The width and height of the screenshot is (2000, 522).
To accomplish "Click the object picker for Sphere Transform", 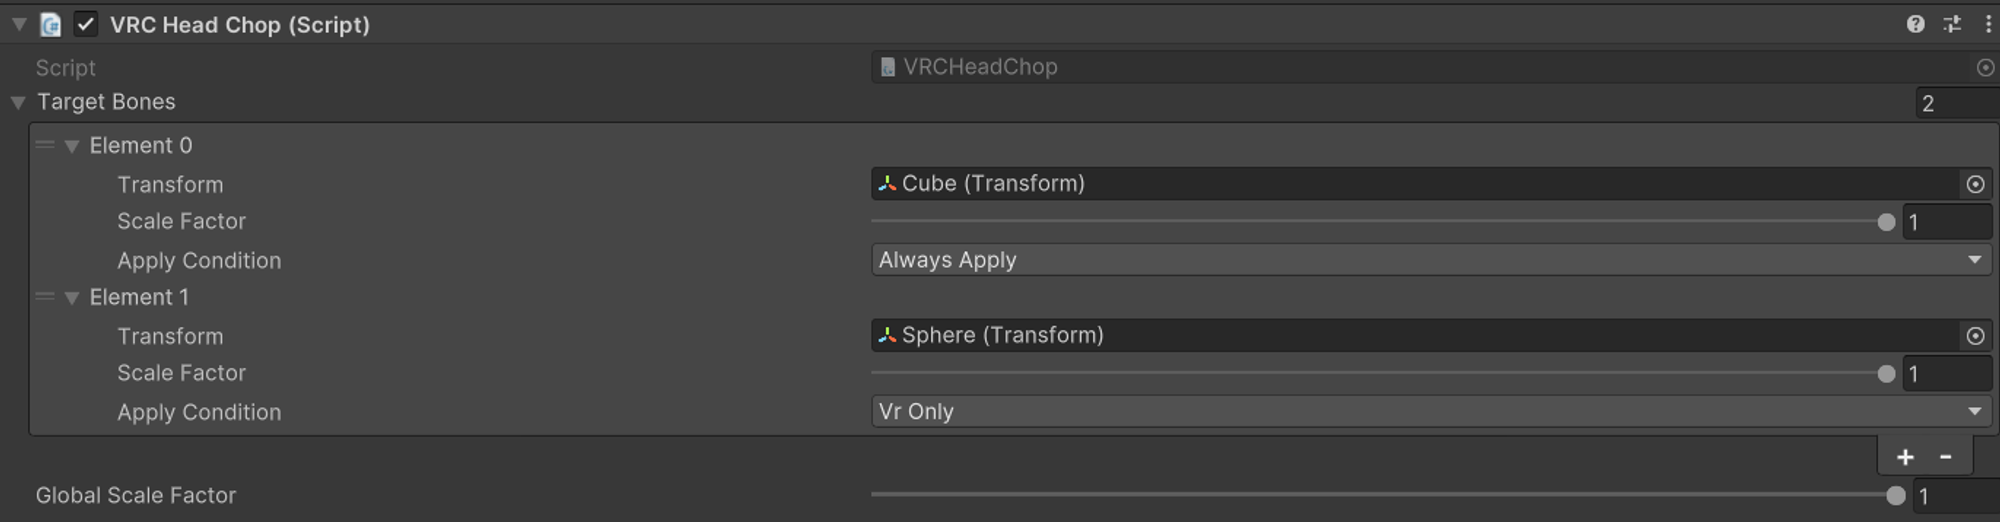I will (x=1975, y=336).
